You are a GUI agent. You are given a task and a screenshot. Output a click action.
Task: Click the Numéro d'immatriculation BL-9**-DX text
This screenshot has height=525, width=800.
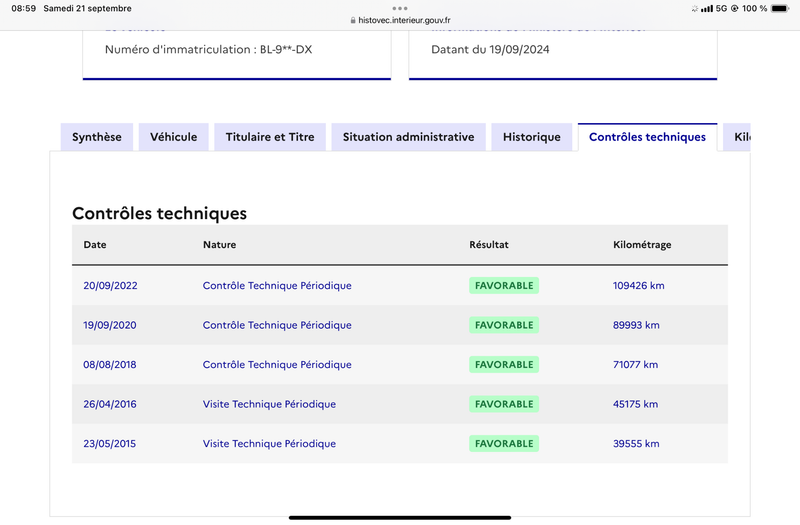(209, 49)
